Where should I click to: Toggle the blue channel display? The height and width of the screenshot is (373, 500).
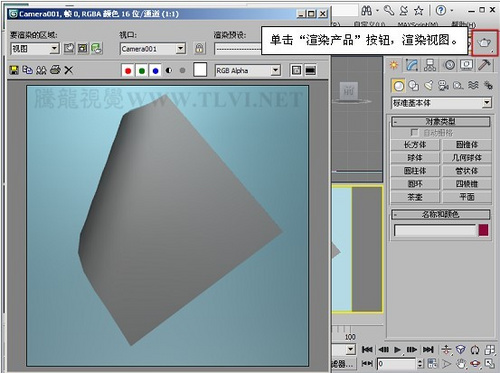point(155,71)
